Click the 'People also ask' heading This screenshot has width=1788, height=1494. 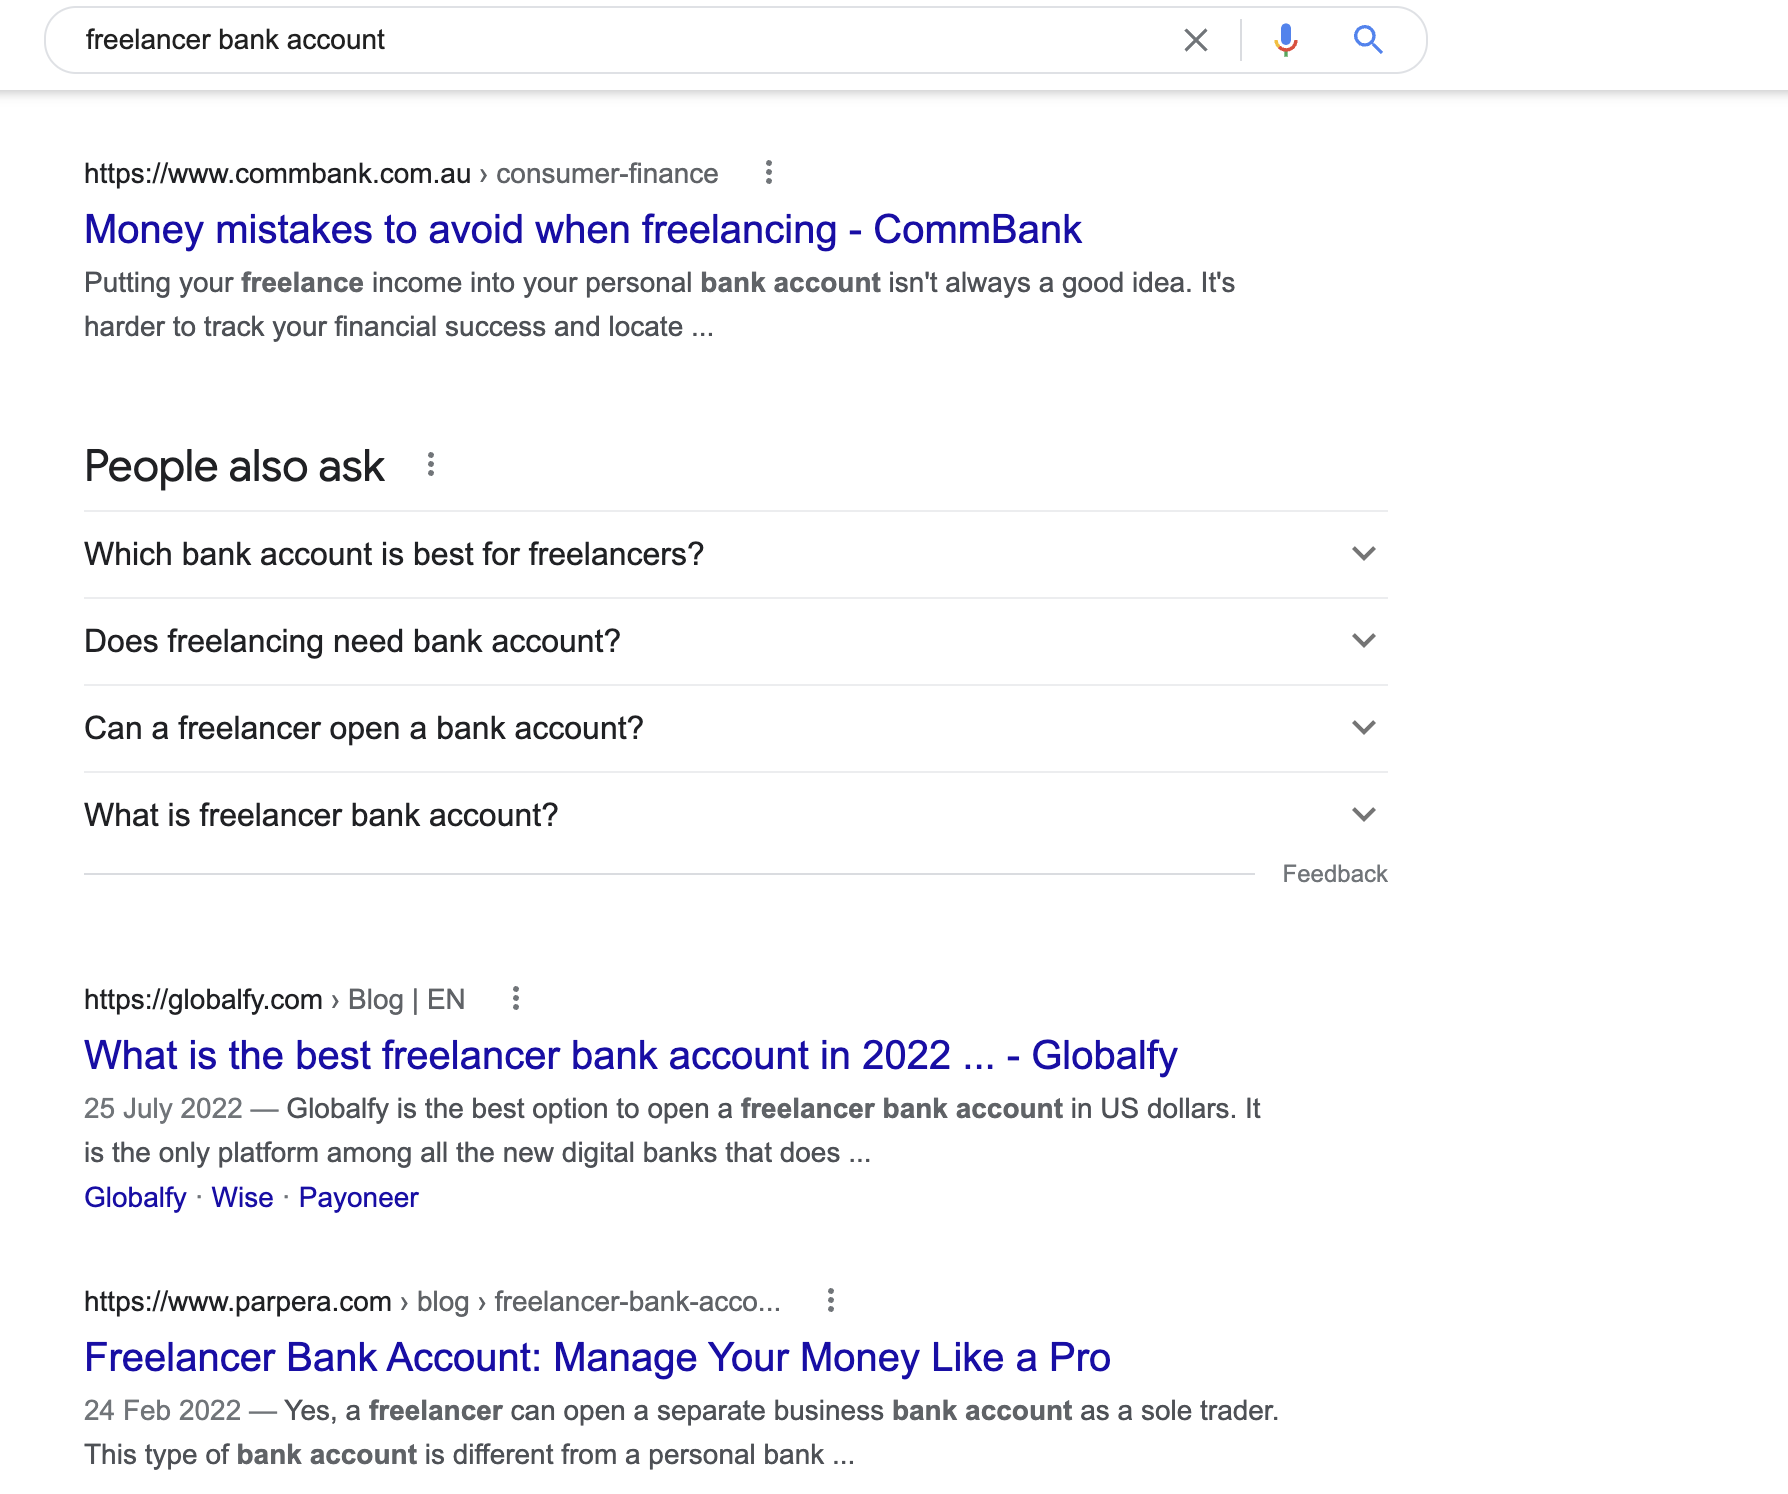click(x=234, y=466)
